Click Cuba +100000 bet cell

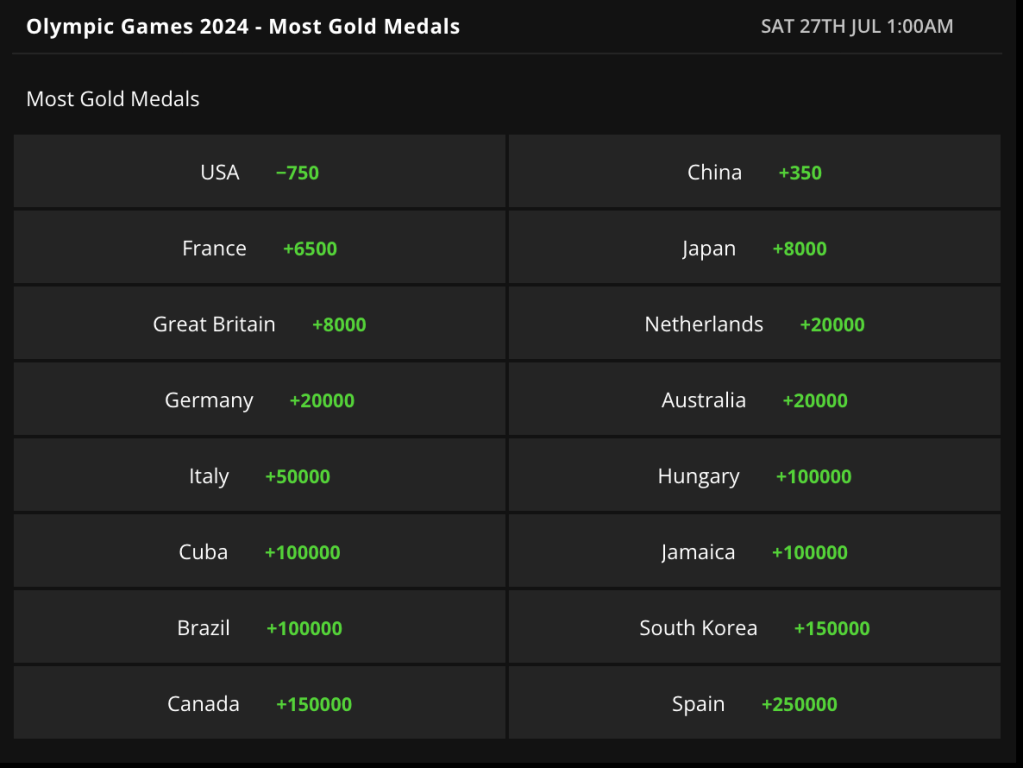260,551
